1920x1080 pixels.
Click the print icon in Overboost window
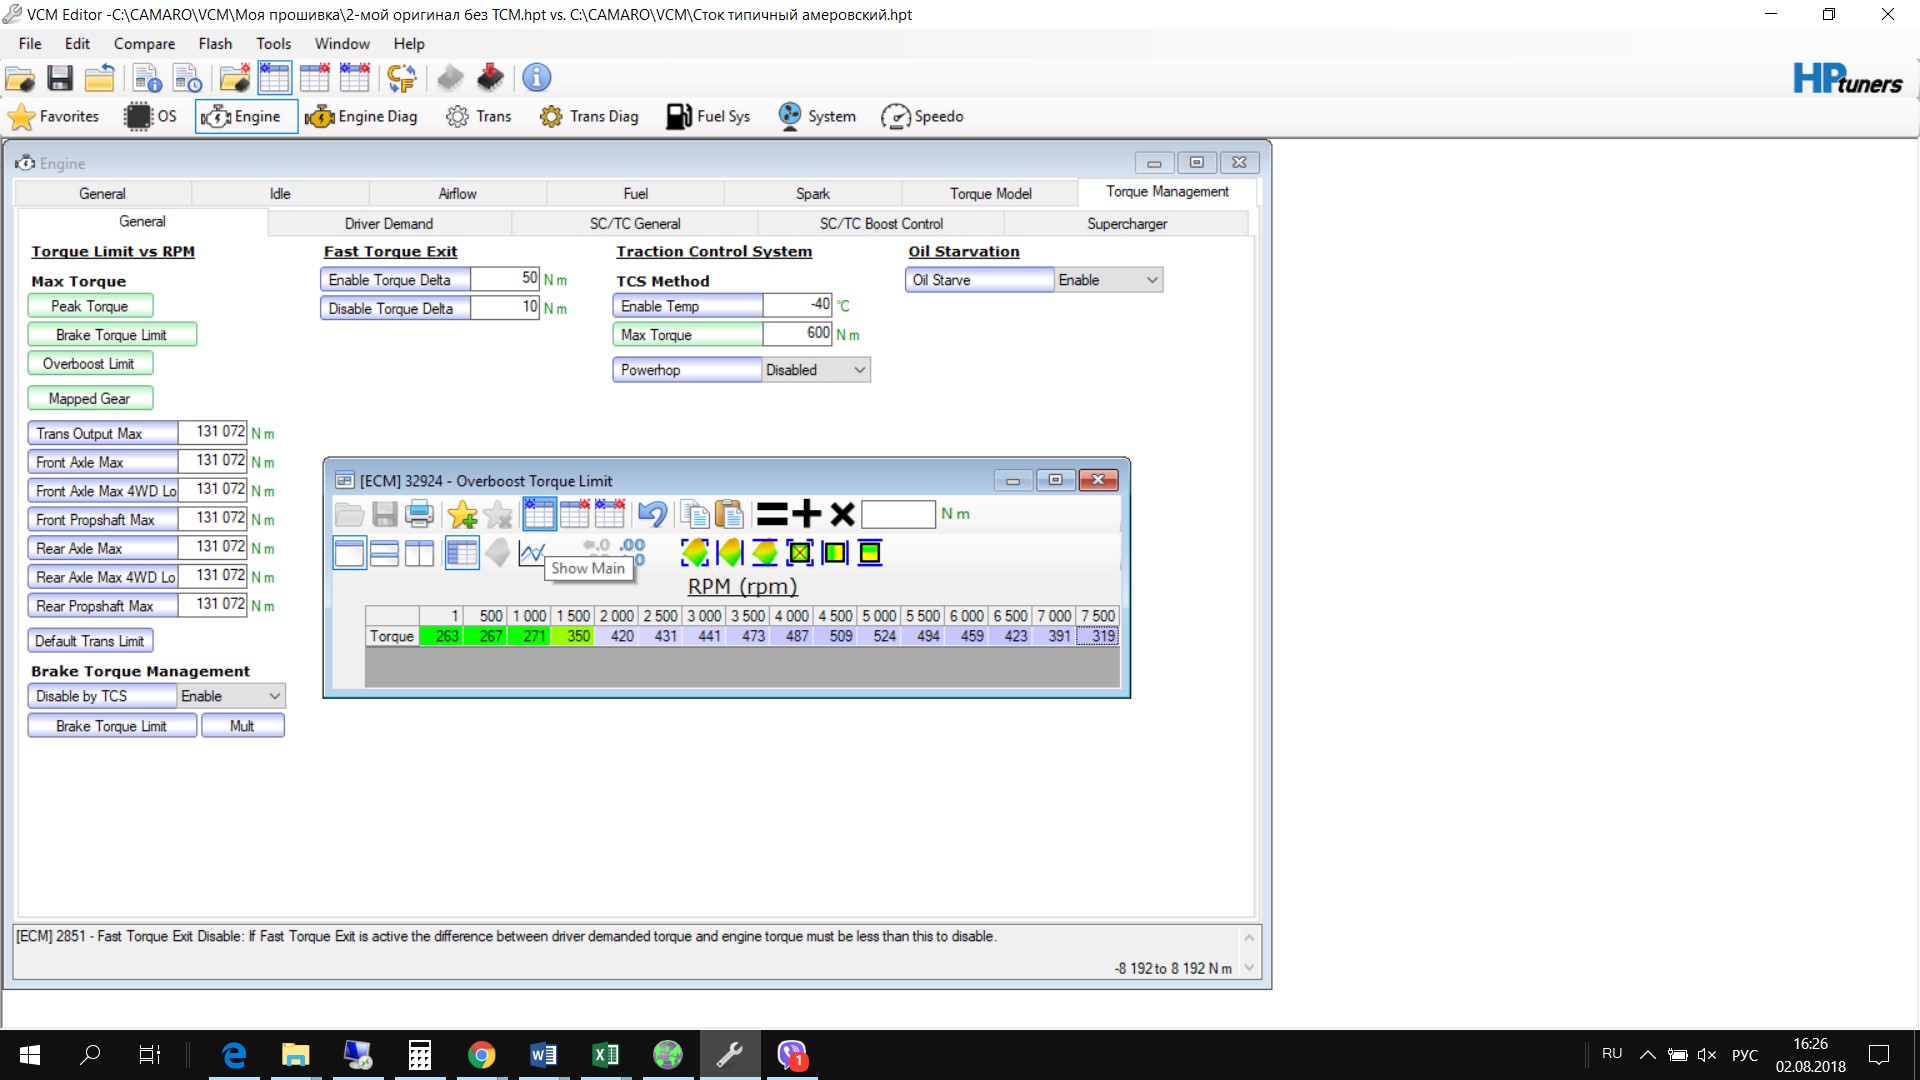coord(420,514)
